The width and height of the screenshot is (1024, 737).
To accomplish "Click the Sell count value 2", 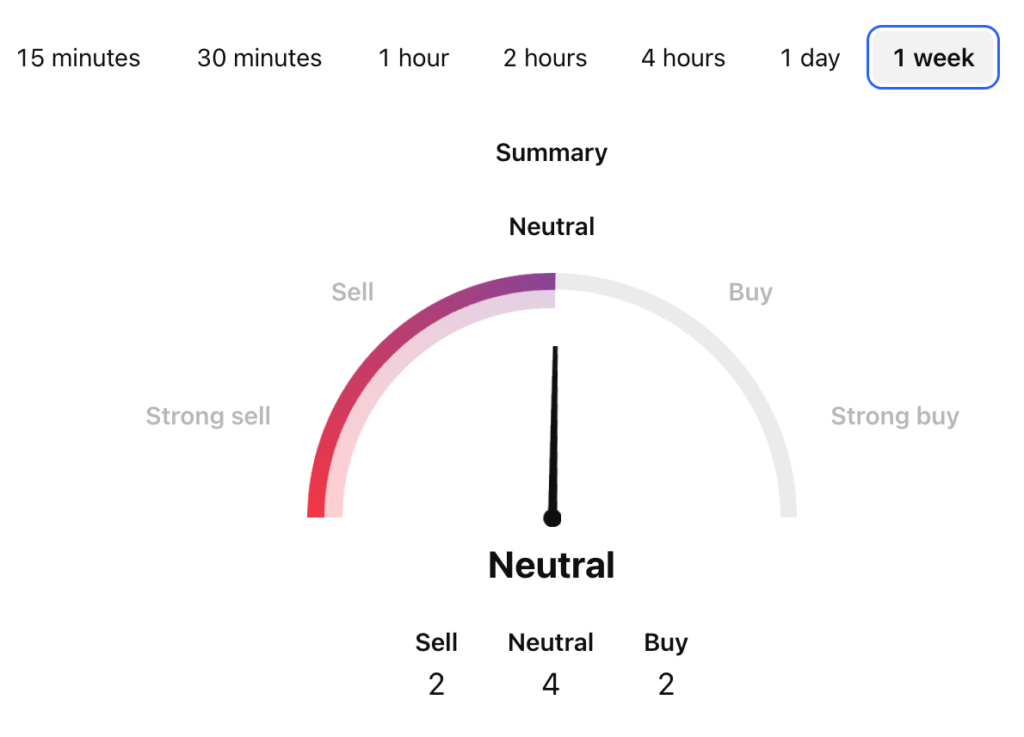I will coord(436,684).
